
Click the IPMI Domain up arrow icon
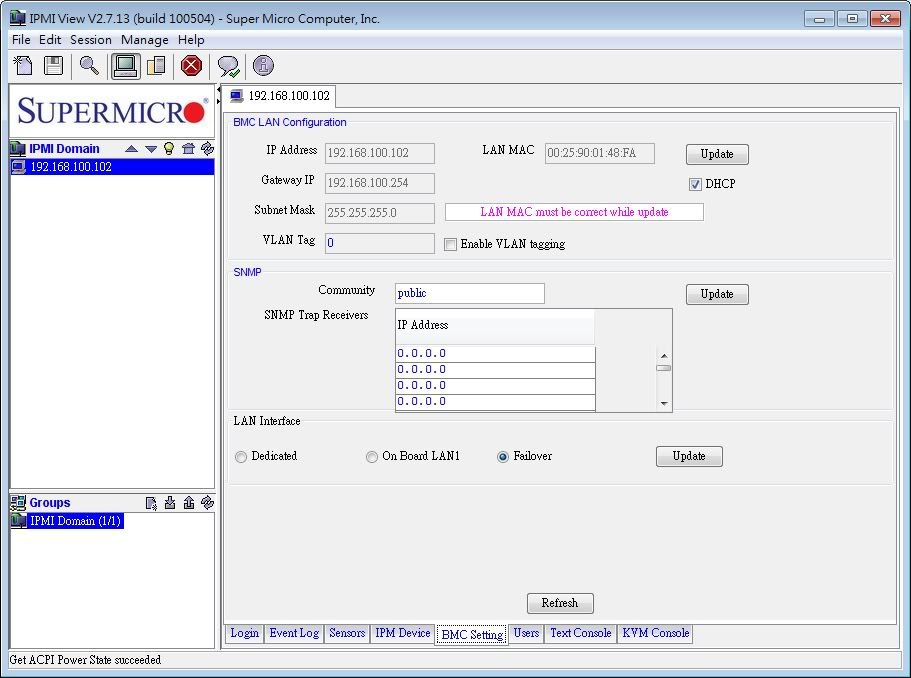pyautogui.click(x=131, y=149)
